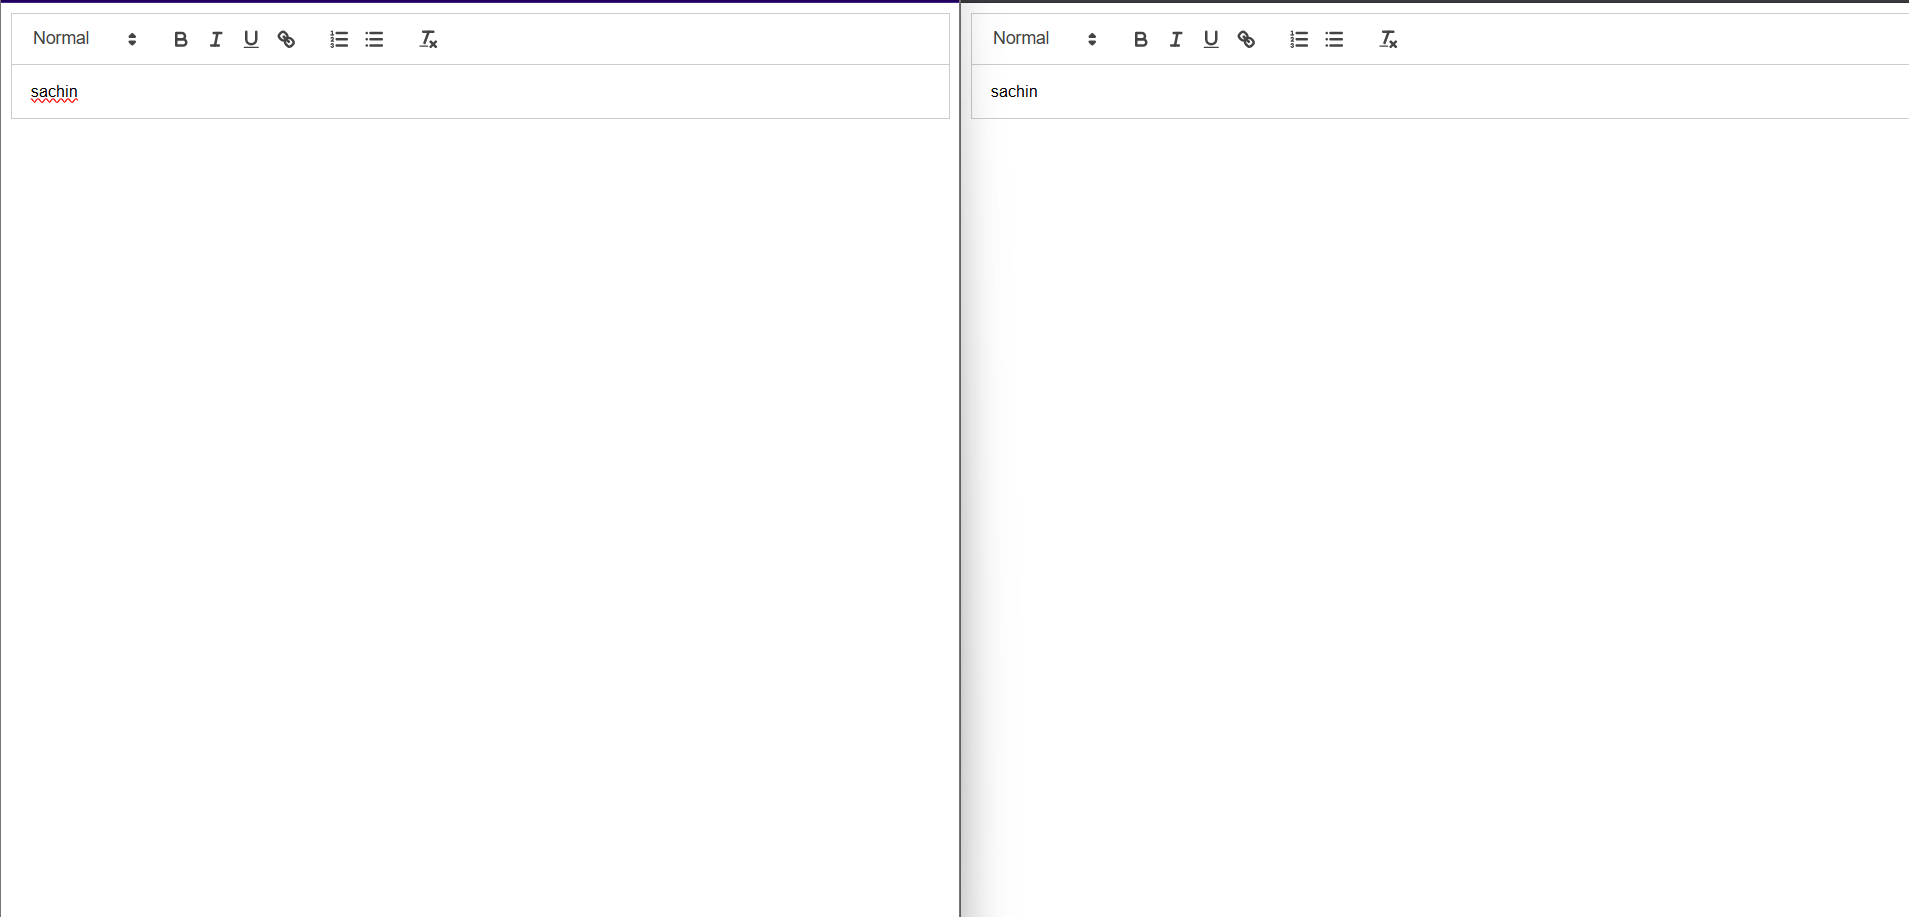The height and width of the screenshot is (917, 1909).
Task: Open the Normal heading dropdown in right editor
Action: click(1045, 39)
